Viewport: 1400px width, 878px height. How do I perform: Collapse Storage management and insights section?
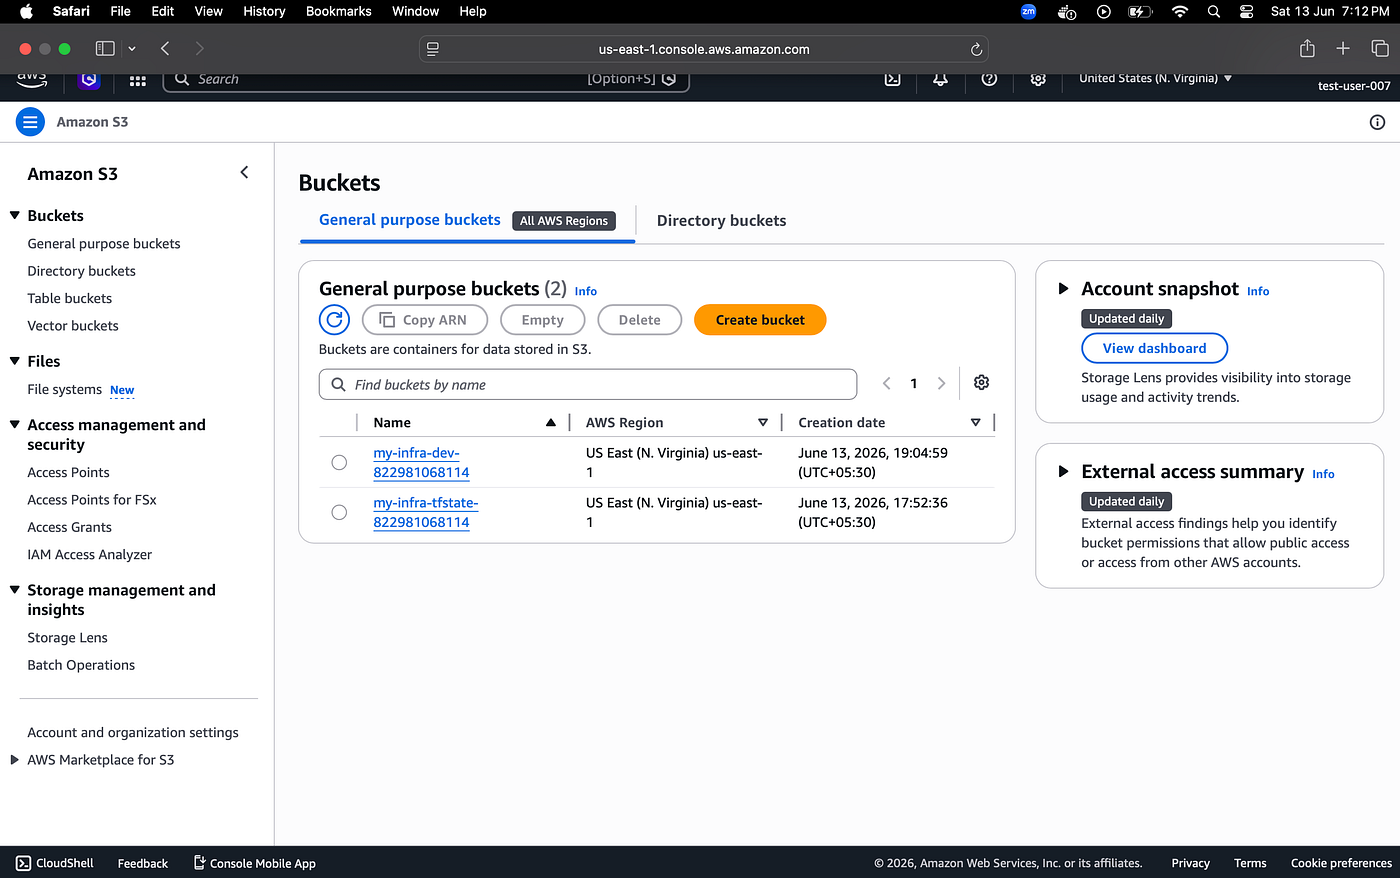pos(15,590)
